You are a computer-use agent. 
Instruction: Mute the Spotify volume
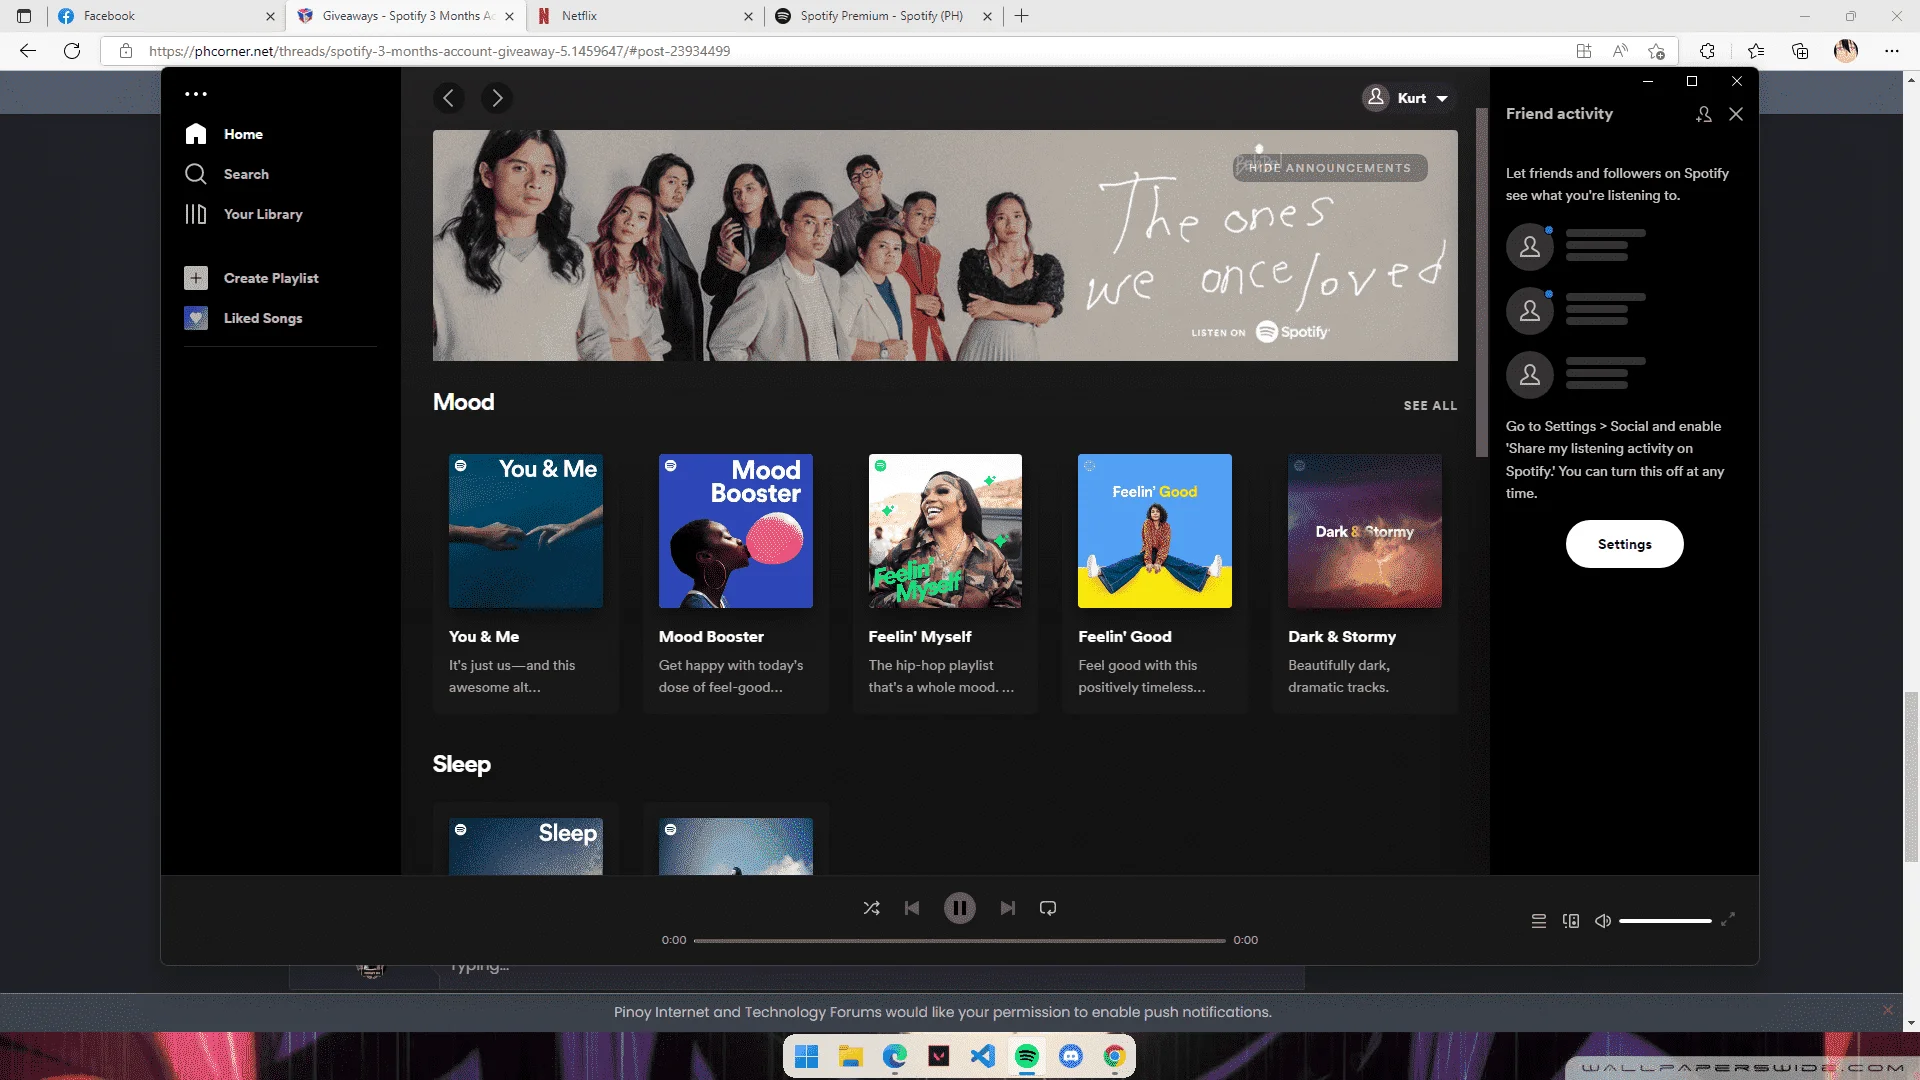point(1603,920)
